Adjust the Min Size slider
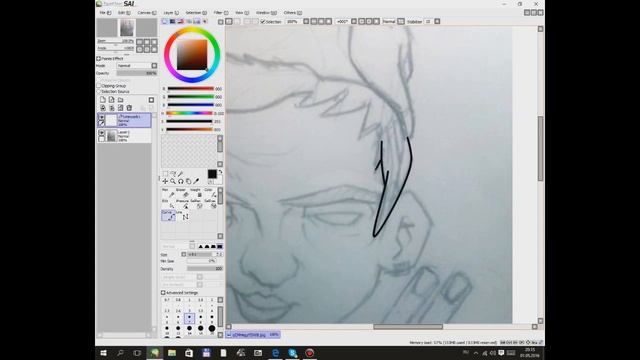The height and width of the screenshot is (360, 640). pos(202,261)
